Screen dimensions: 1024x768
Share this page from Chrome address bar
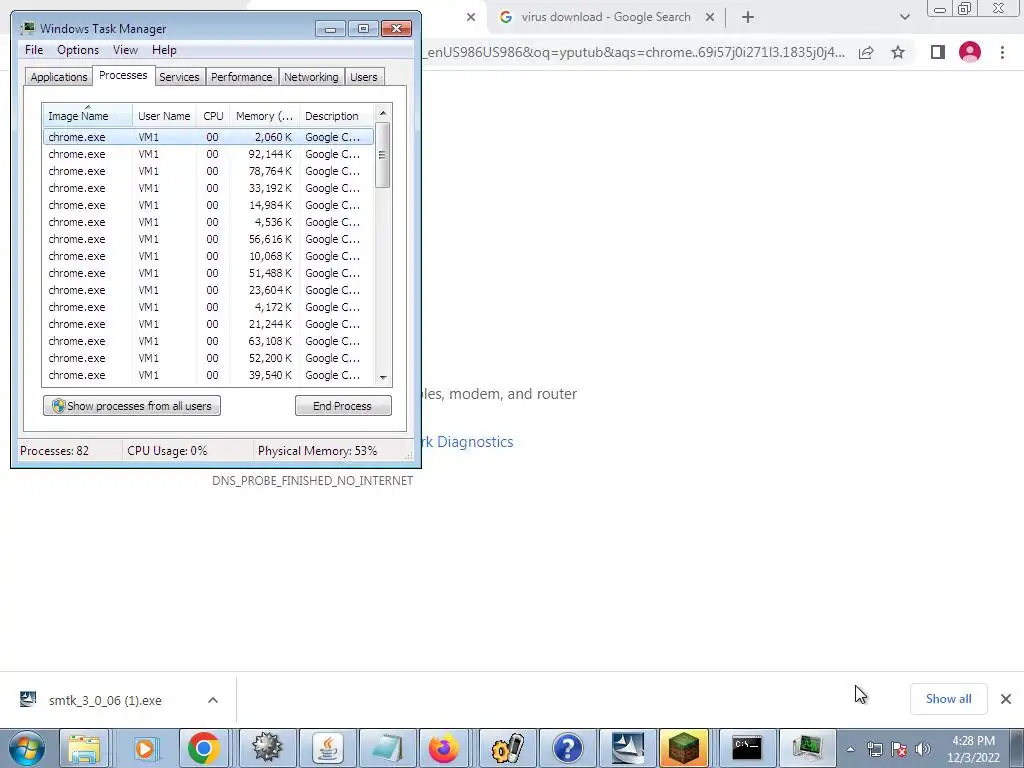[x=866, y=52]
